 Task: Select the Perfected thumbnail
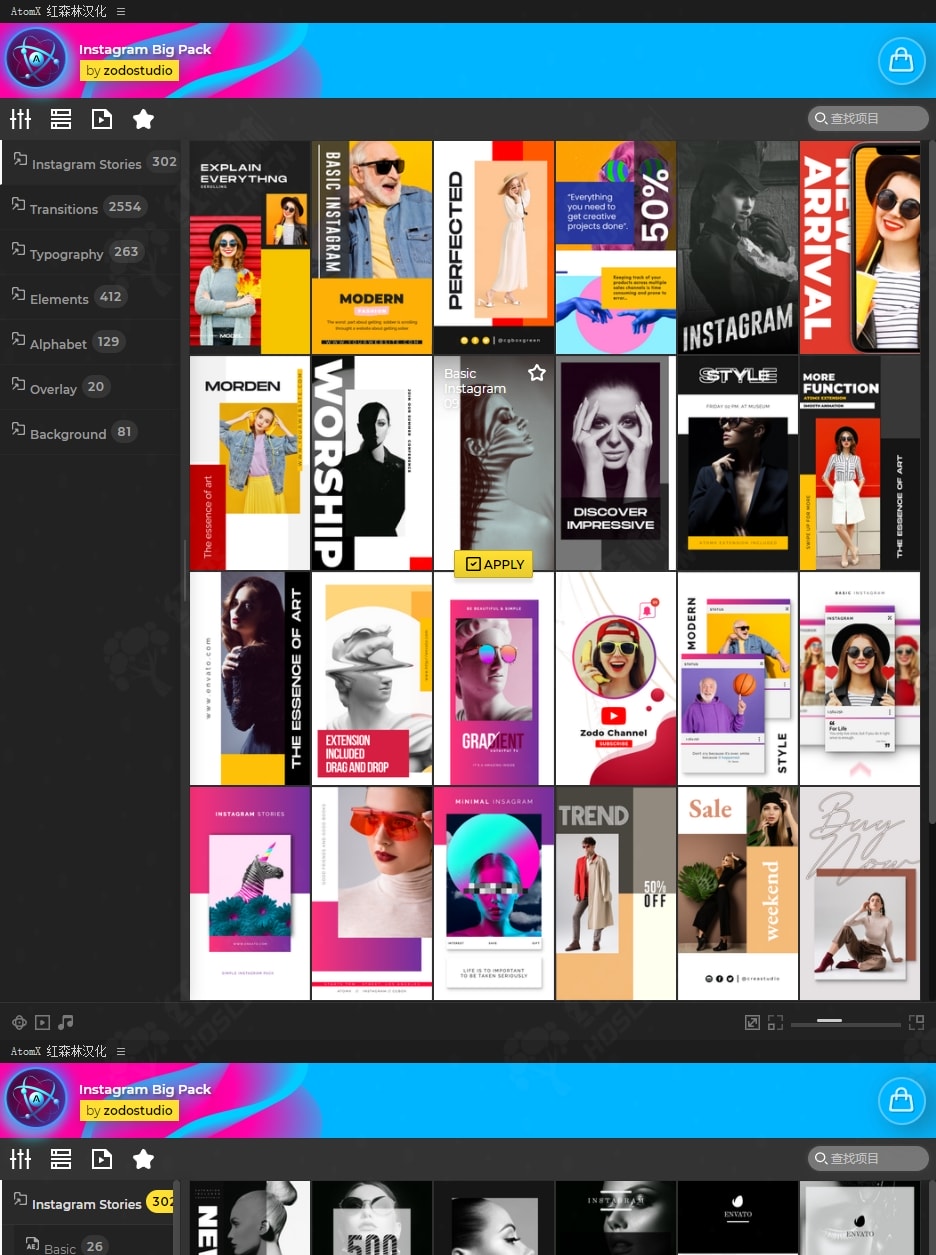pyautogui.click(x=494, y=247)
